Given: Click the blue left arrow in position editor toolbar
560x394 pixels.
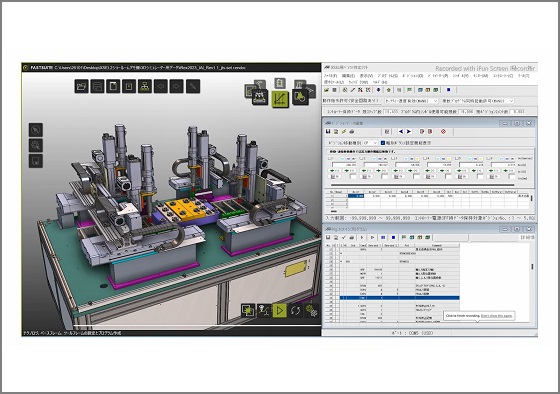Looking at the screenshot, I should tap(401, 131).
